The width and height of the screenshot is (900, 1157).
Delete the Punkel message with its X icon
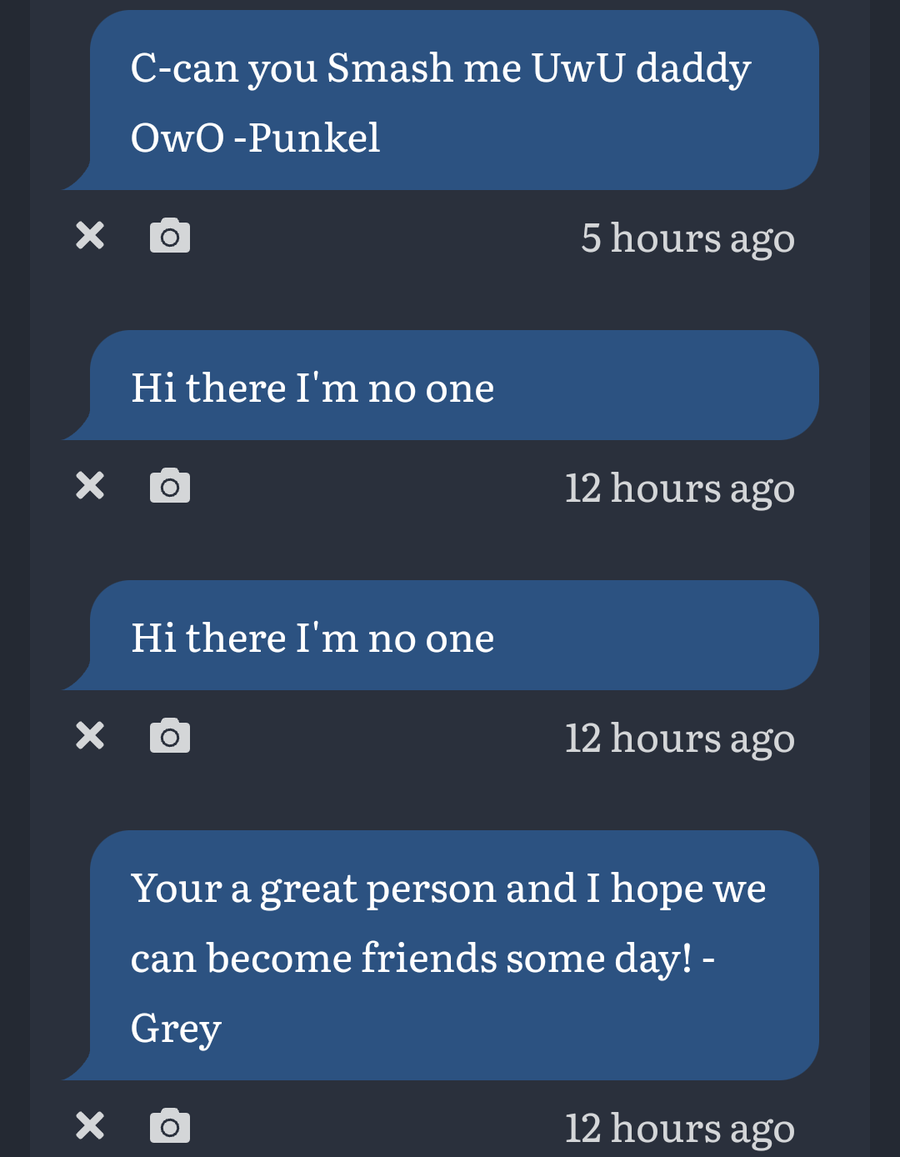[x=90, y=236]
